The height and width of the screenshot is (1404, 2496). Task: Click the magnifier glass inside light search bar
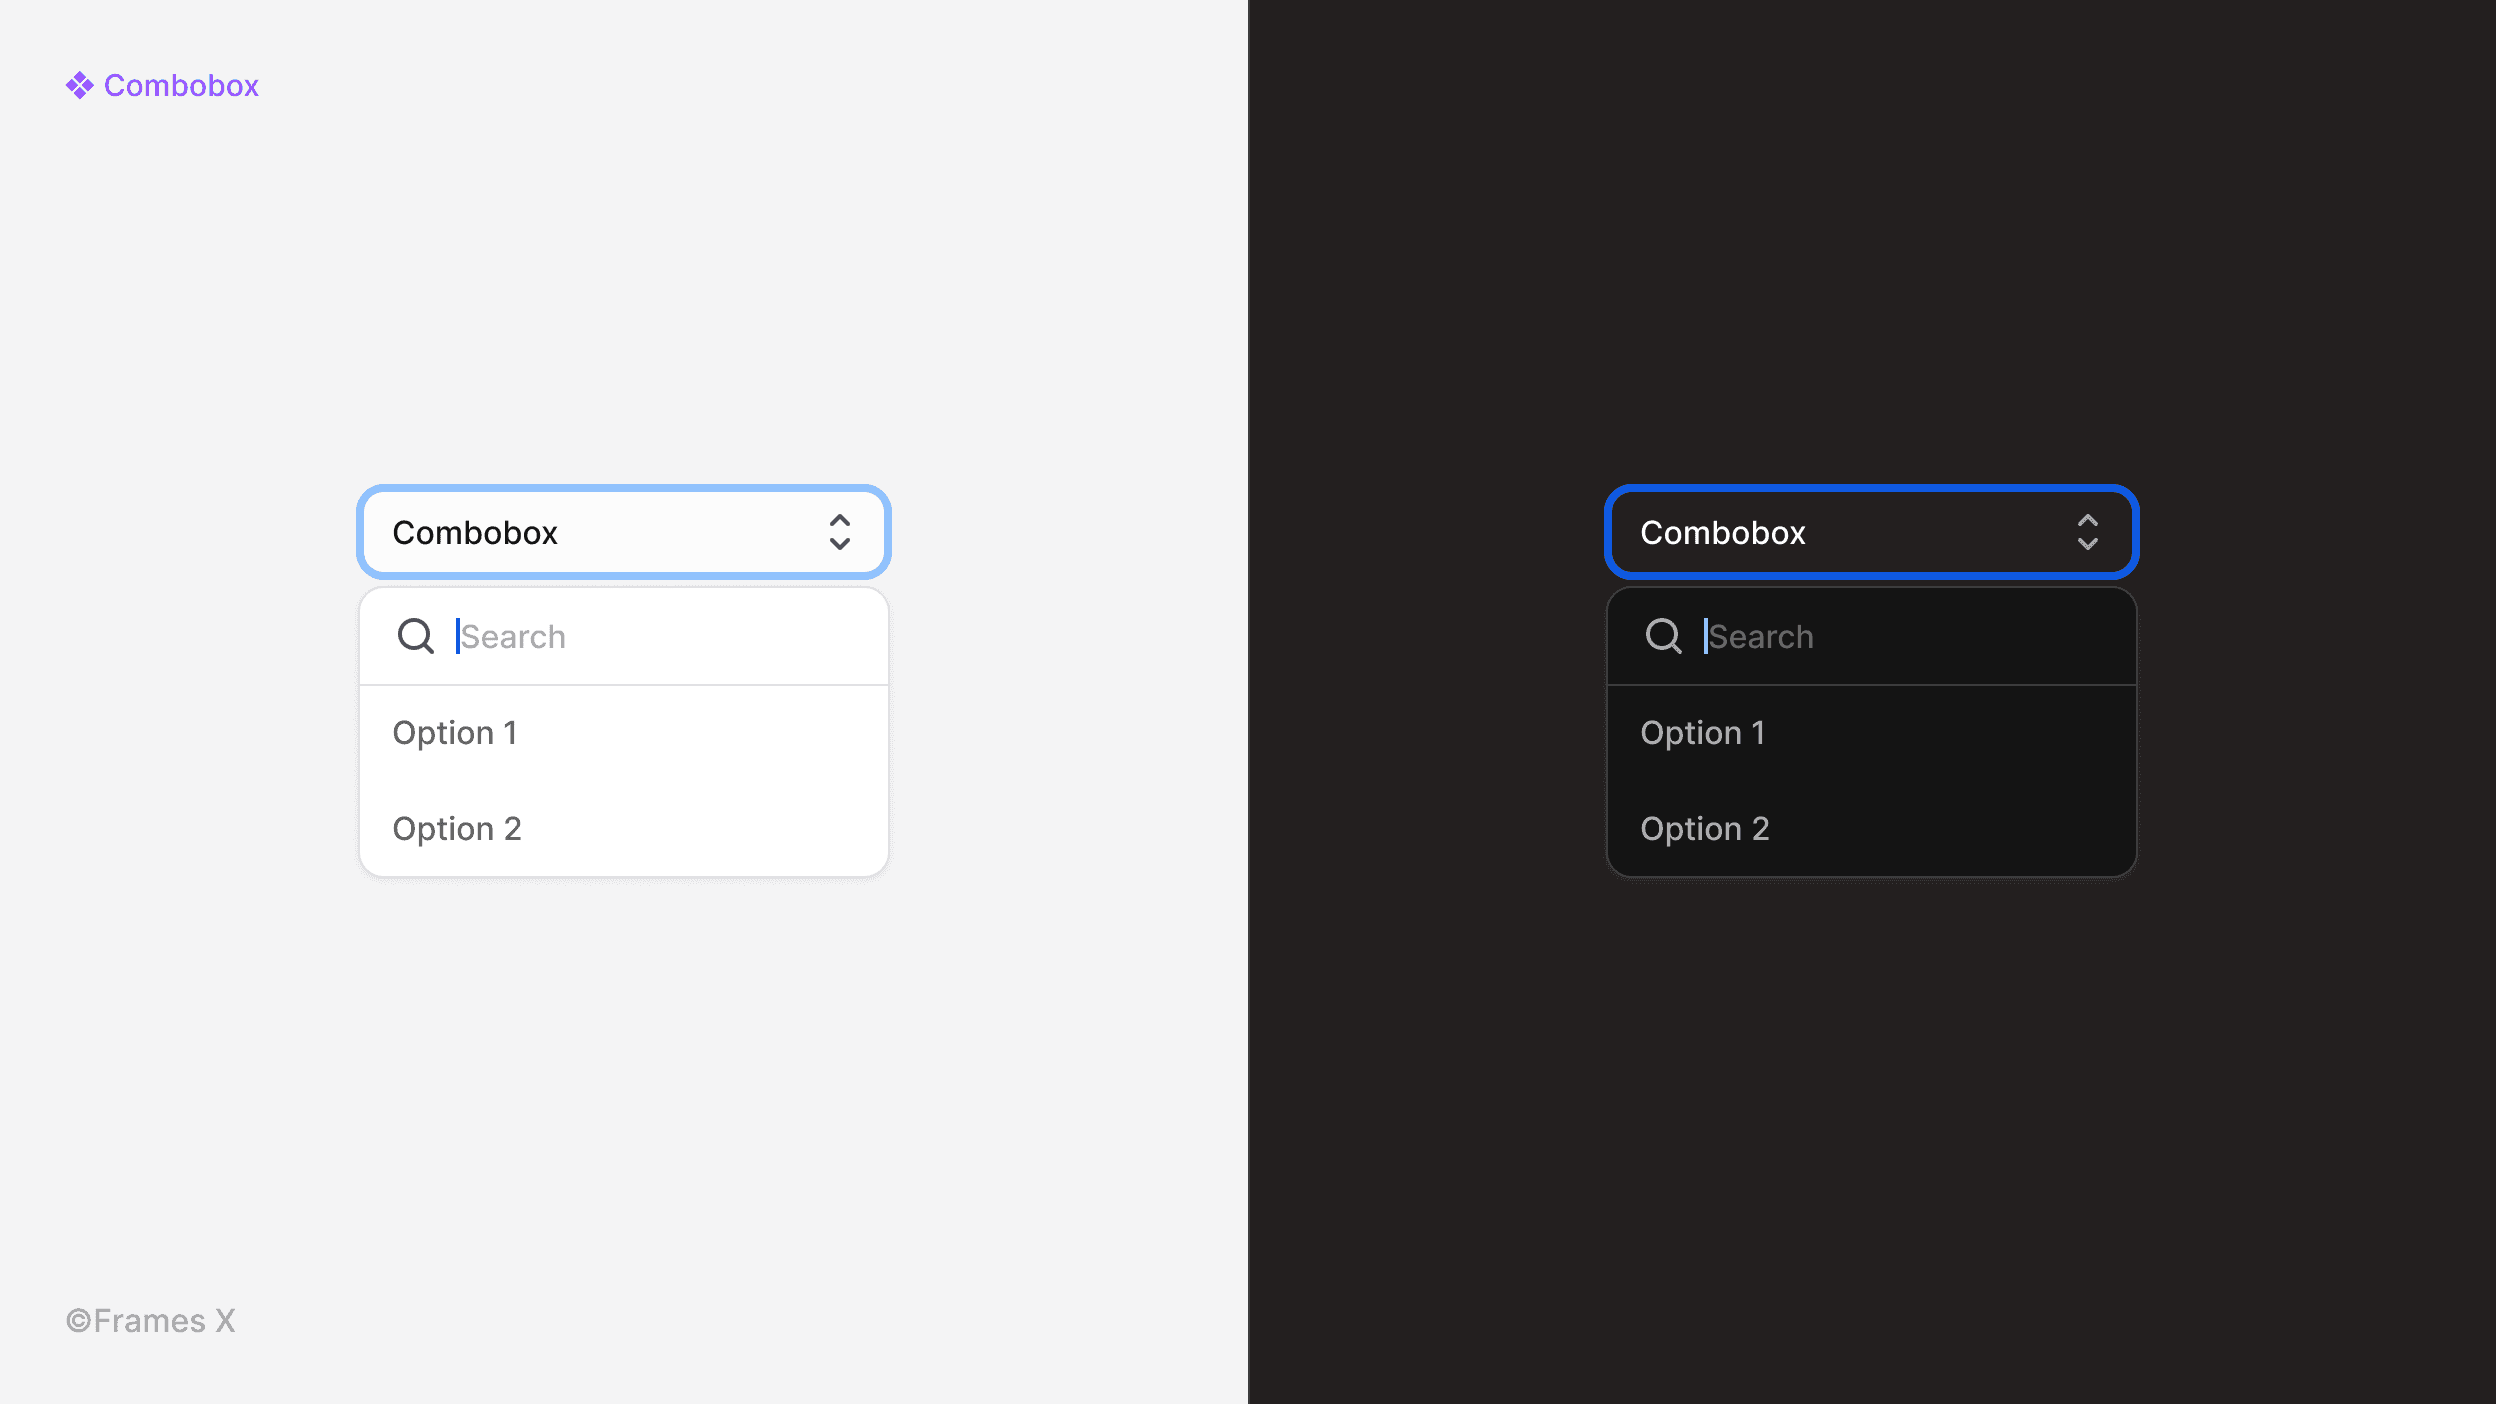[415, 636]
